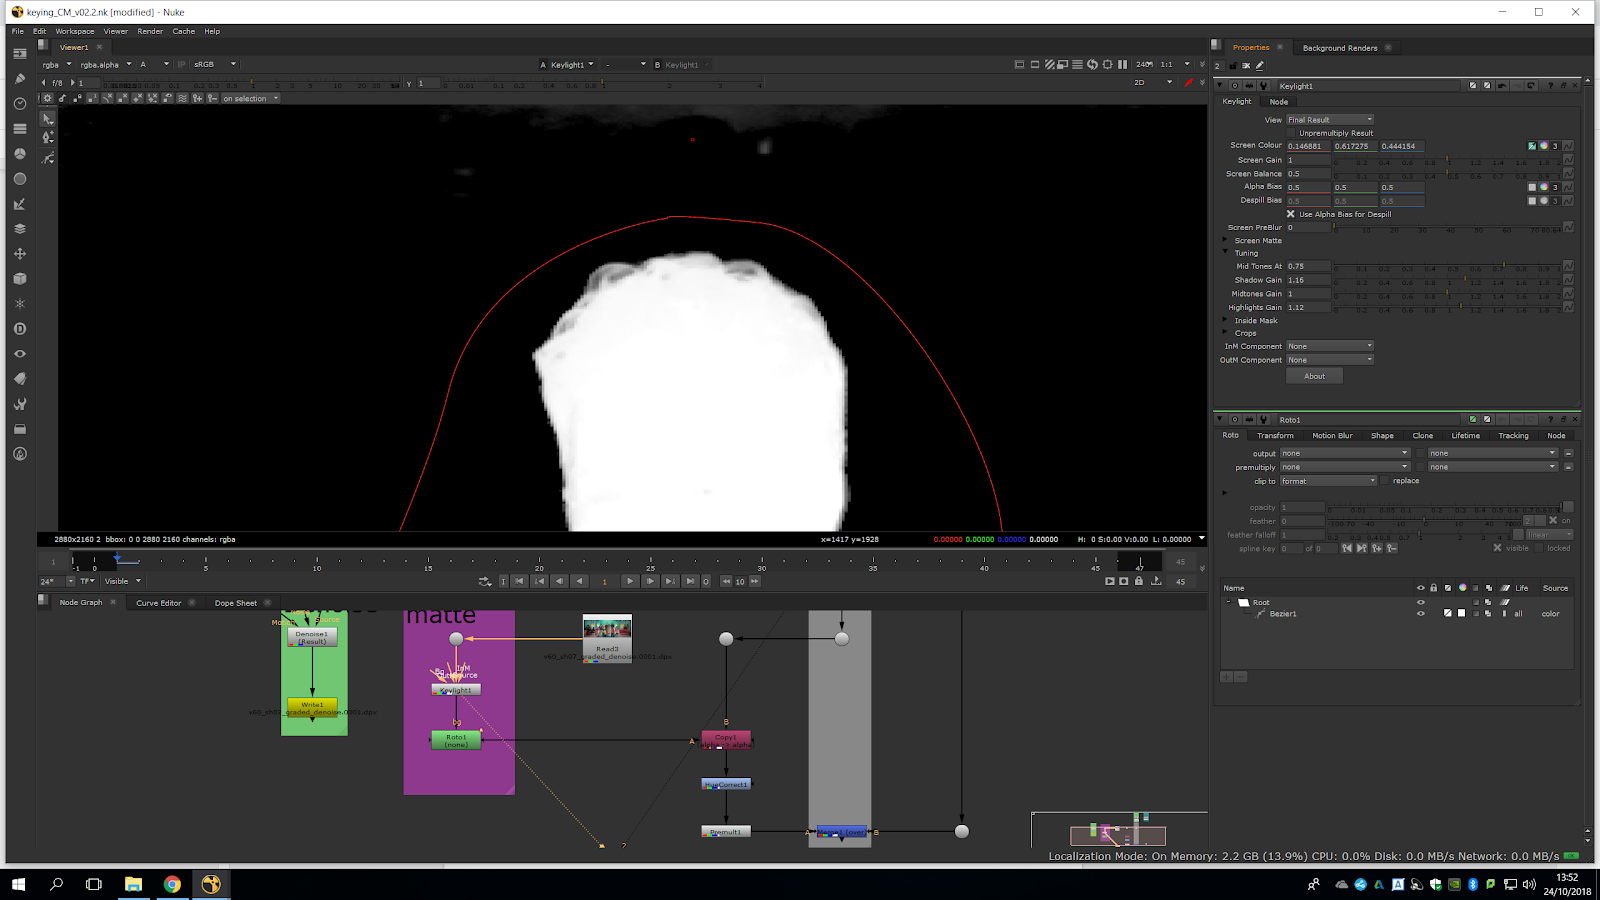1600x900 pixels.
Task: Open the Keylight View dropdown
Action: click(x=1329, y=120)
